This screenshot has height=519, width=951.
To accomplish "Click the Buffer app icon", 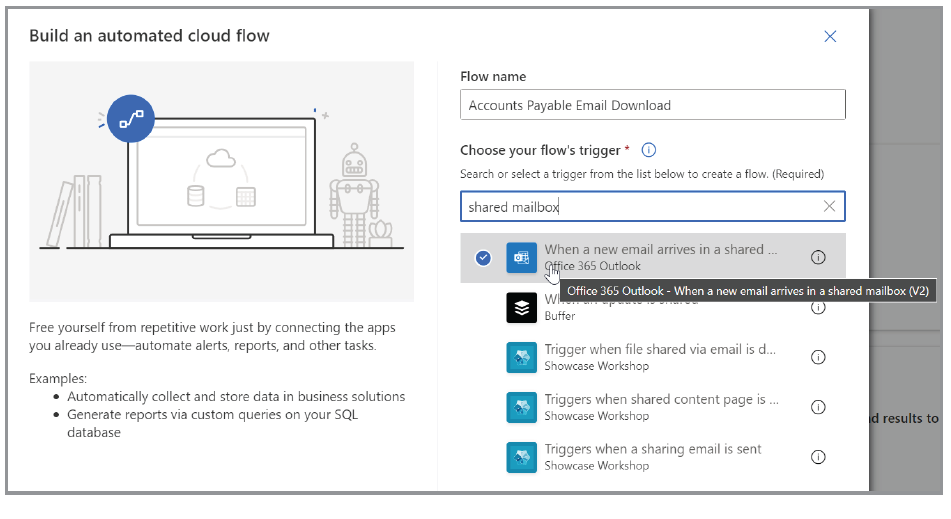I will (521, 308).
